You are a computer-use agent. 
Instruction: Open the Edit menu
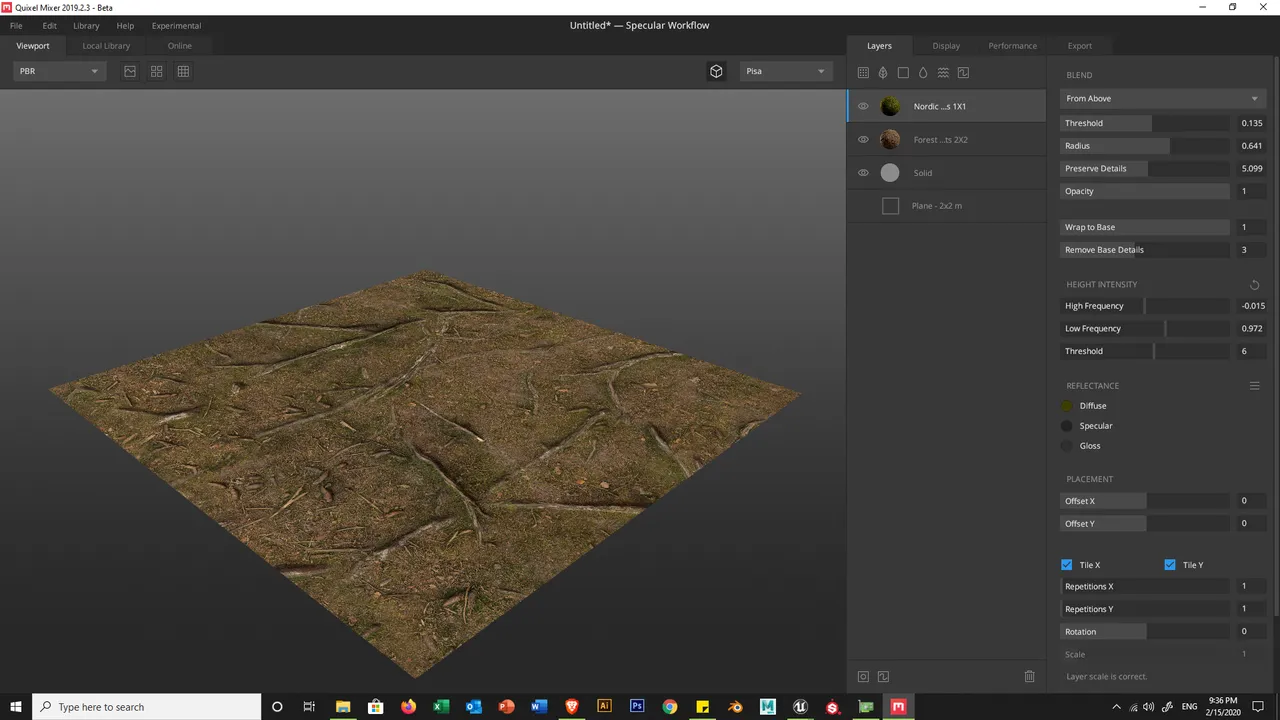[x=50, y=25]
